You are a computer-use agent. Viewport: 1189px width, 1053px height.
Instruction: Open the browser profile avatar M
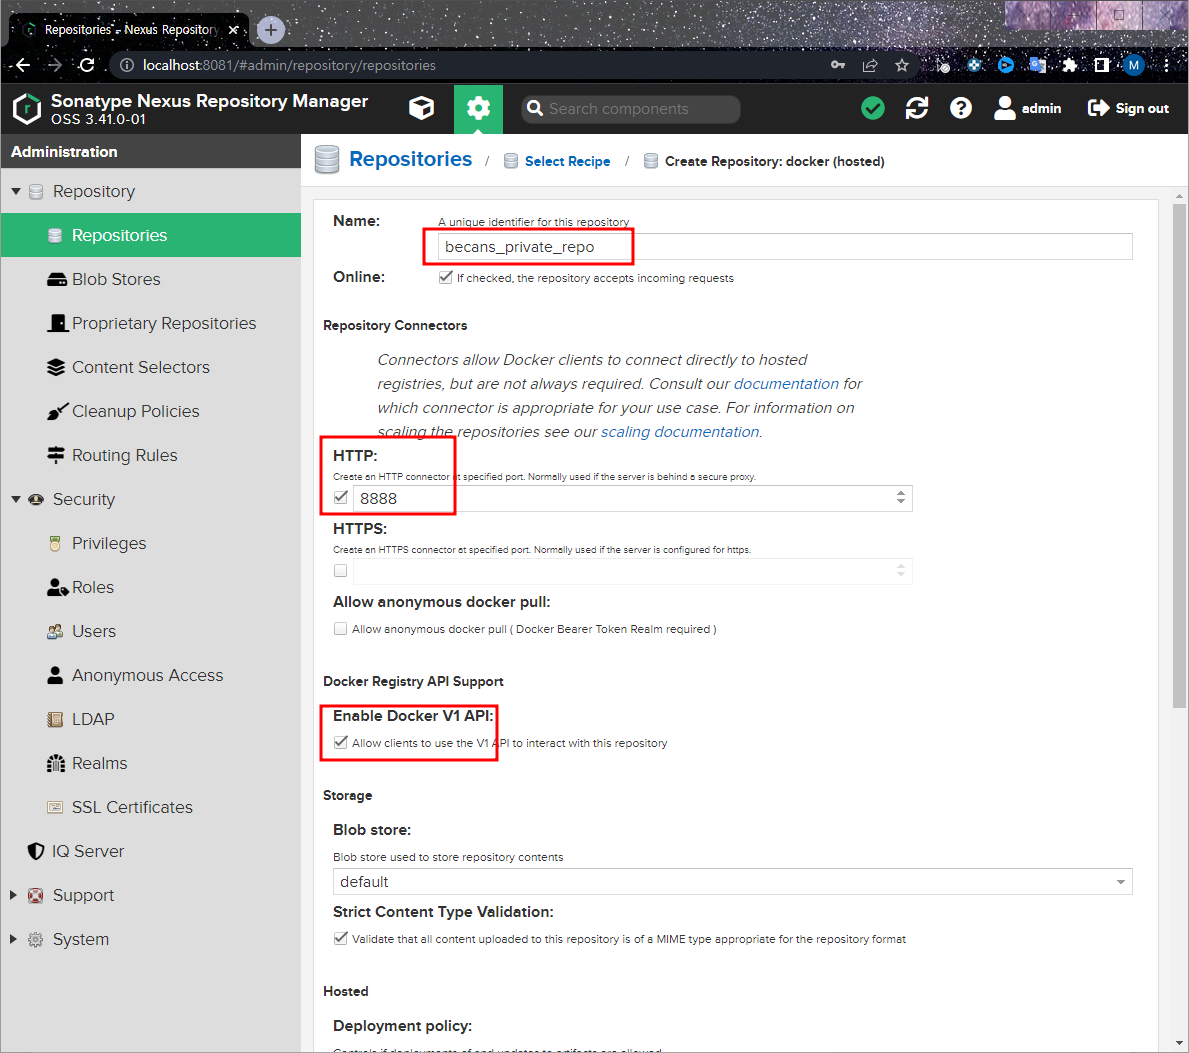tap(1134, 65)
